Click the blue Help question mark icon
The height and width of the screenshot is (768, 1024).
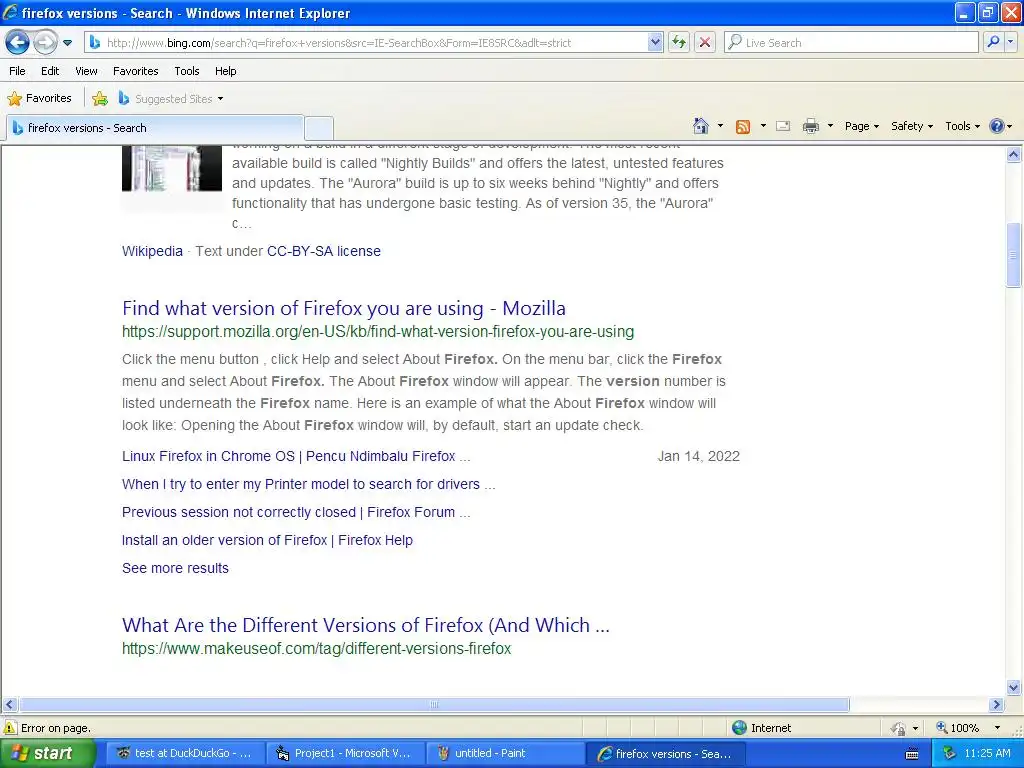[997, 126]
